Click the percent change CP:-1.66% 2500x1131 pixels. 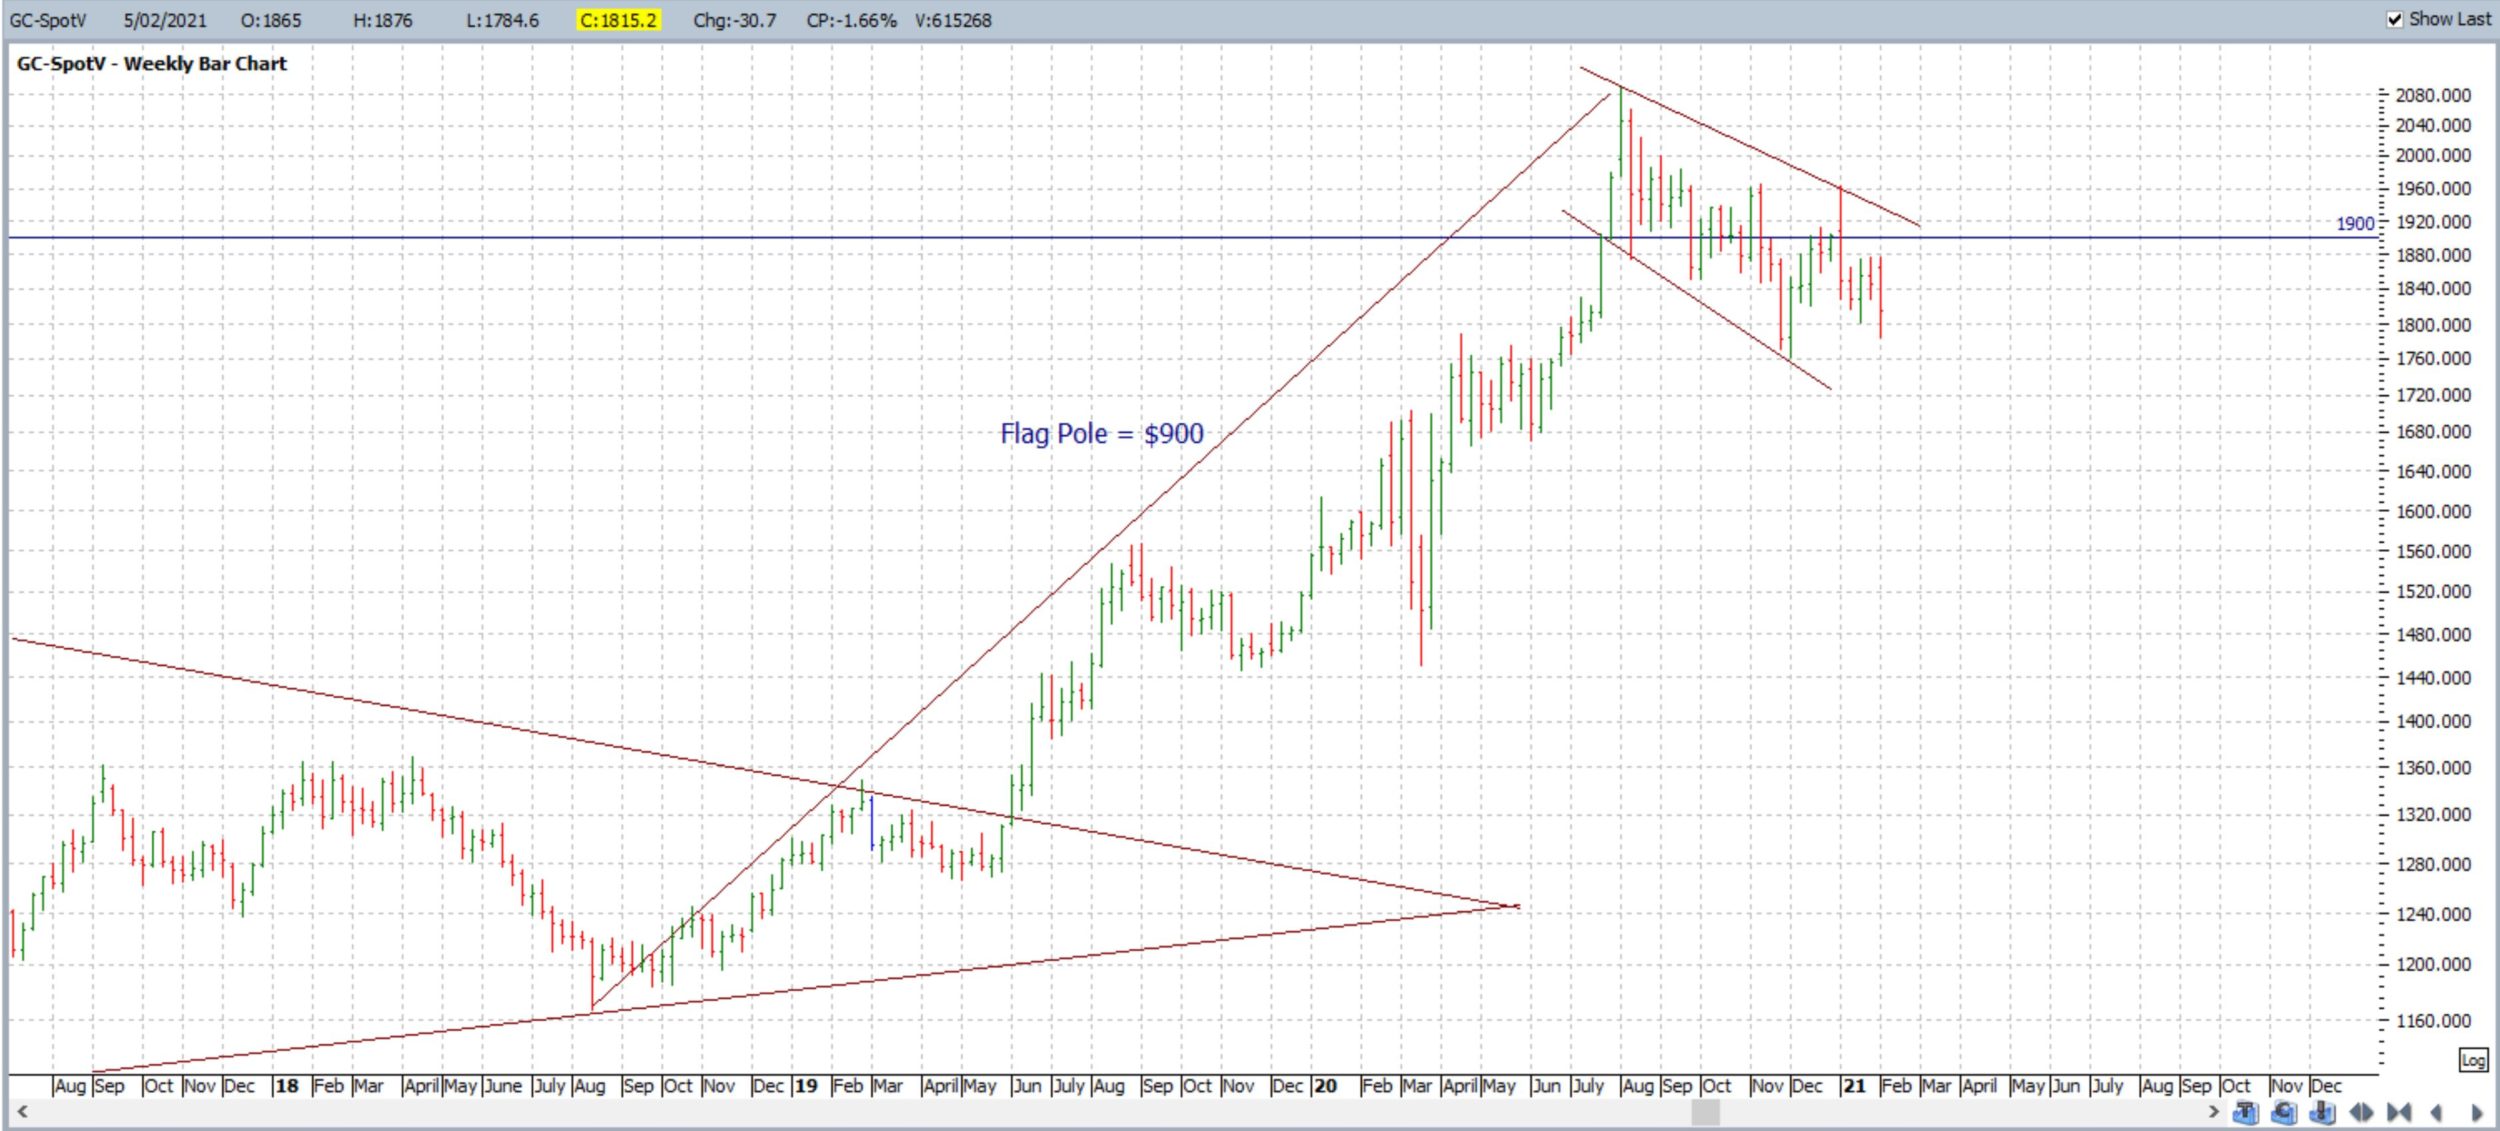pyautogui.click(x=852, y=20)
